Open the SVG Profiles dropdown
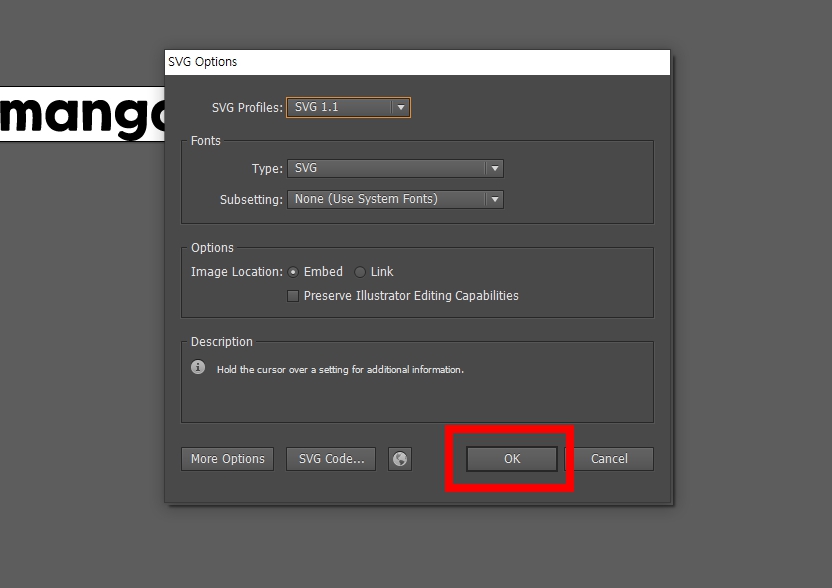832x588 pixels. (349, 108)
